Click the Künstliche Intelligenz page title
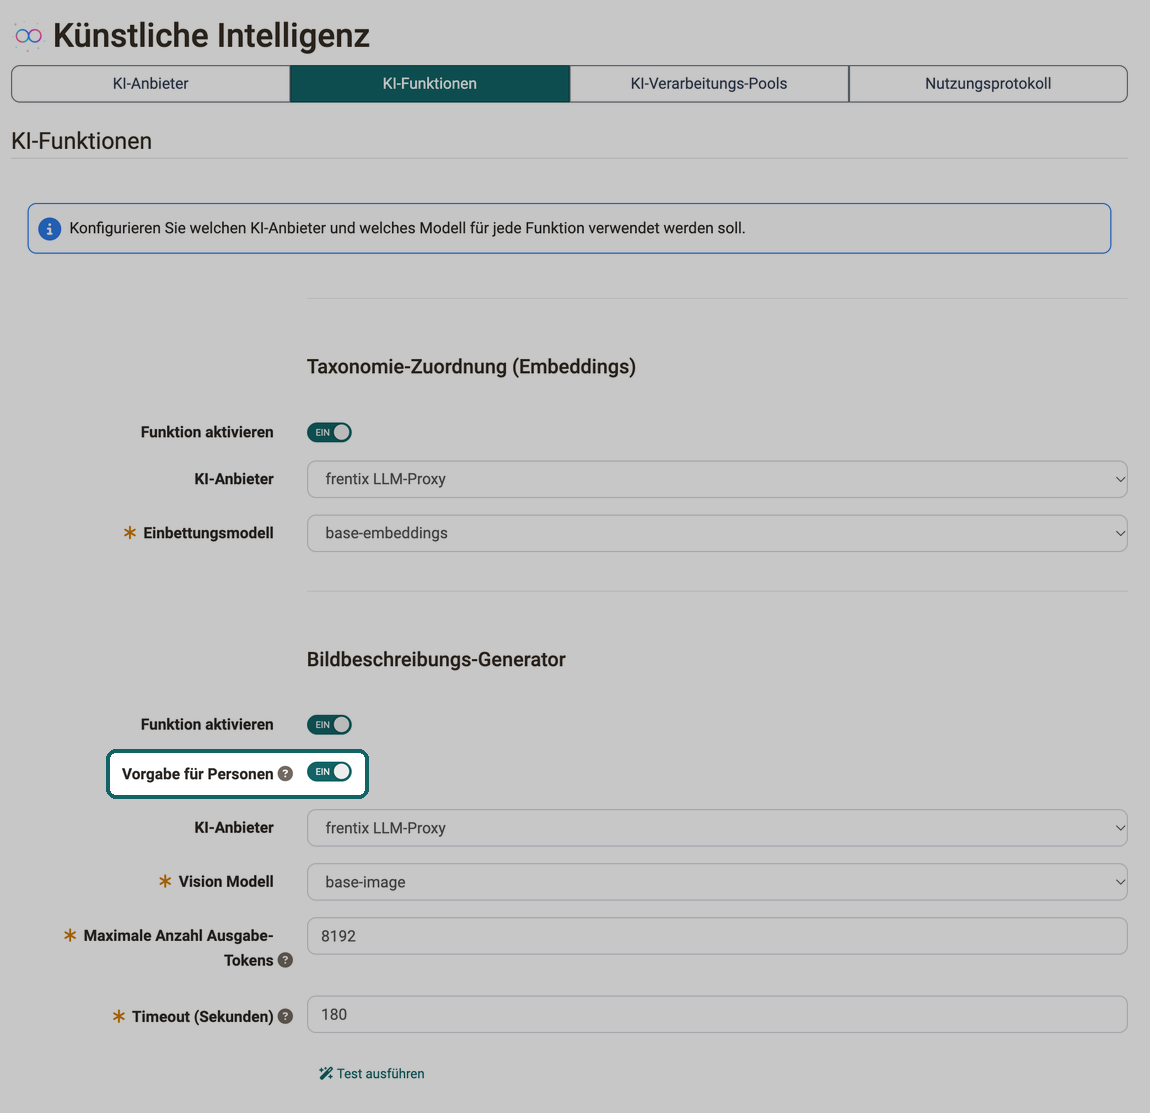Screen dimensions: 1150x1113 (211, 36)
